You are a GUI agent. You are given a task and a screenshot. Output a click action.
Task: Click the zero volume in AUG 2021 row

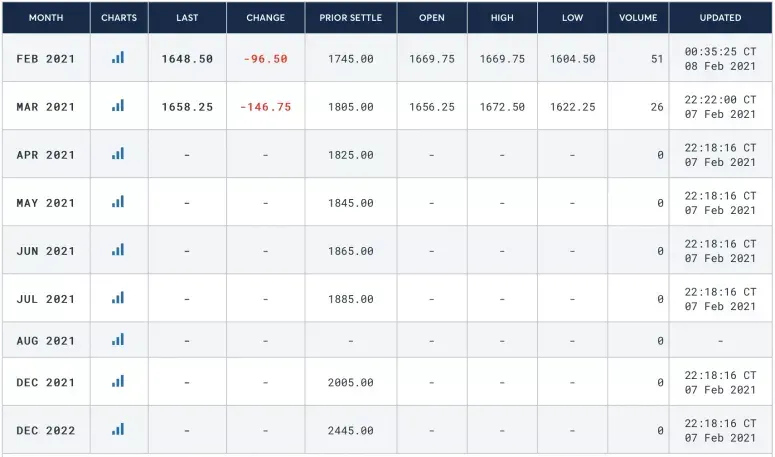pyautogui.click(x=660, y=341)
